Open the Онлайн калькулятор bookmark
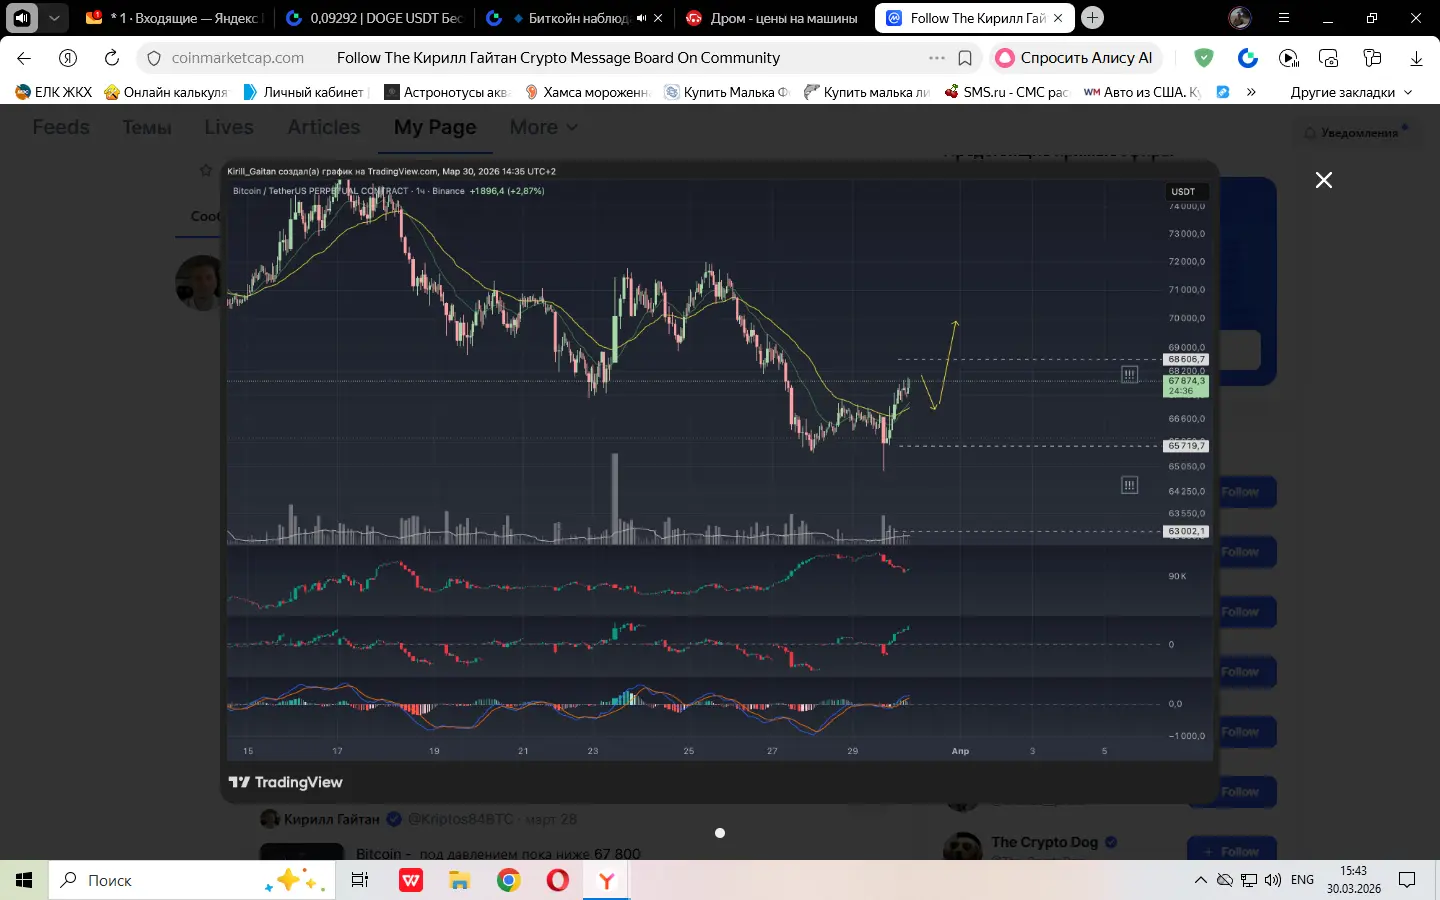 [166, 92]
